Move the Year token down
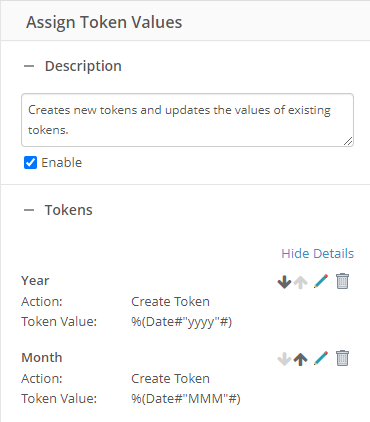370x422 pixels. [x=284, y=282]
